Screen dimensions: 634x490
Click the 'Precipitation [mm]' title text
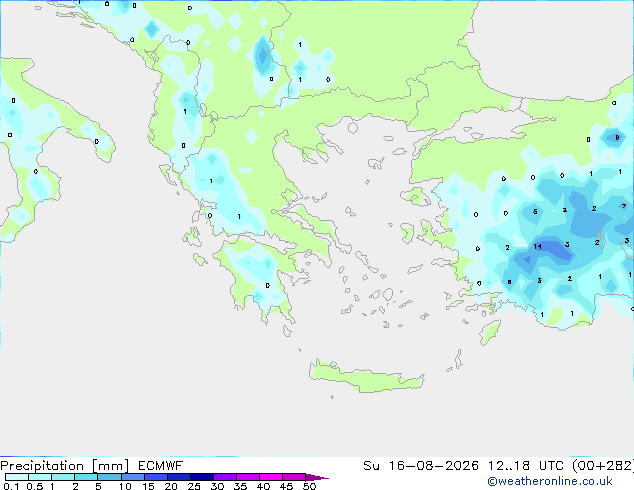64,466
